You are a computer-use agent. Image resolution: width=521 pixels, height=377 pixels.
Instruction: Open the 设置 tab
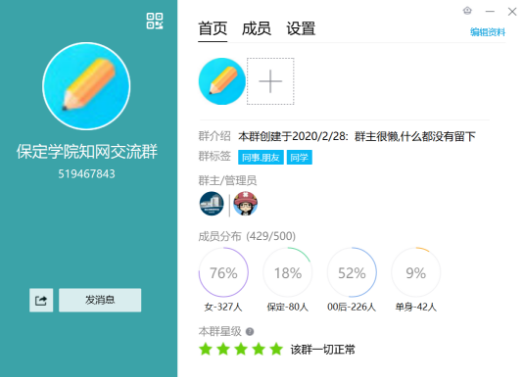301,29
